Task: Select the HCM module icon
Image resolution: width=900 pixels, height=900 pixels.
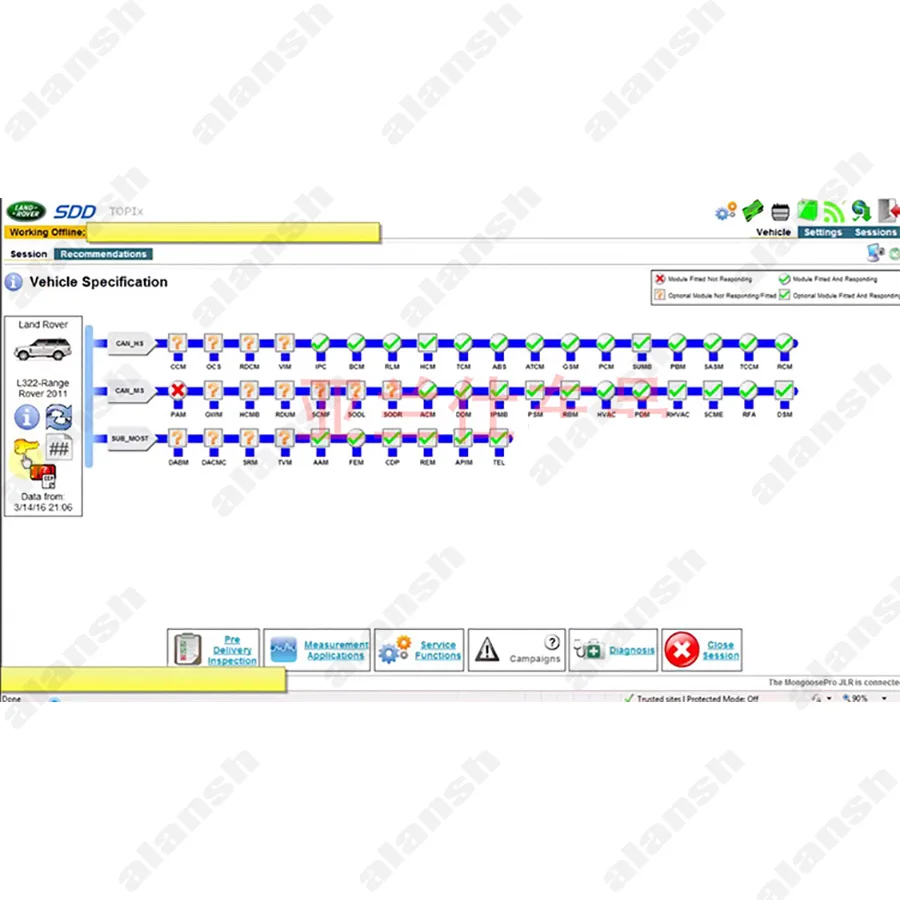Action: 427,343
